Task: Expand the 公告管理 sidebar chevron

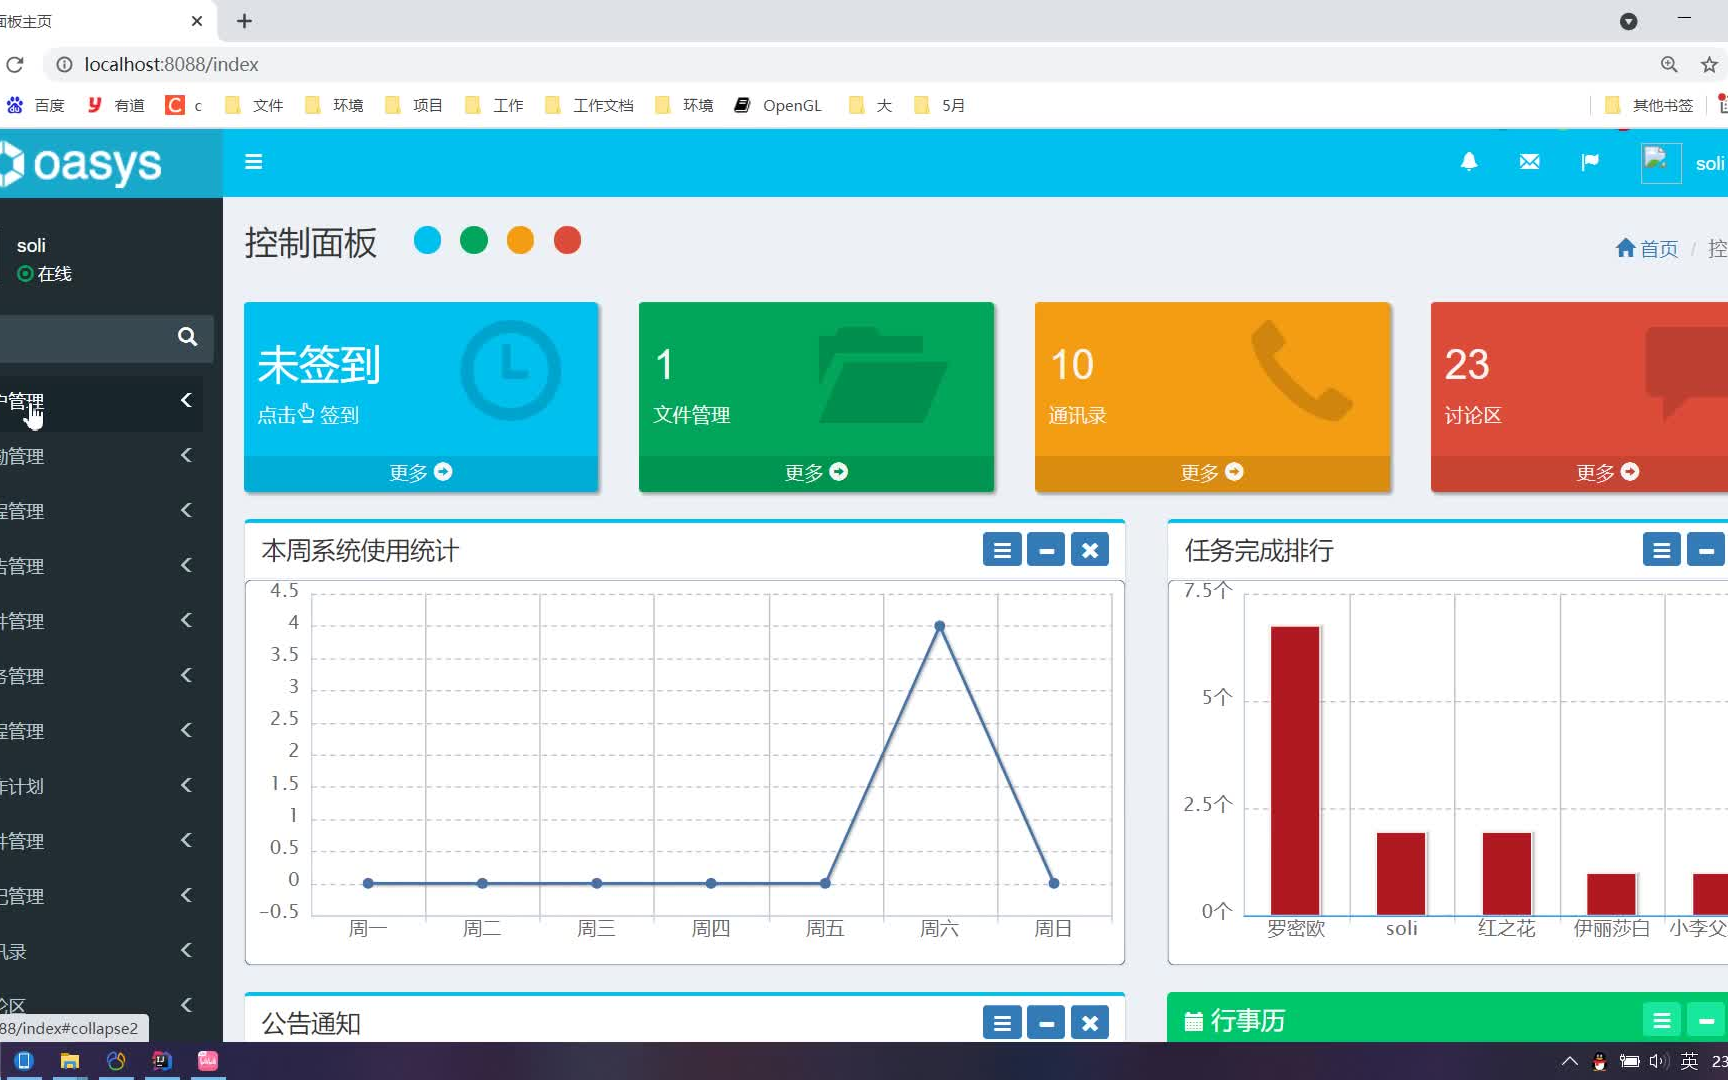Action: [186, 565]
